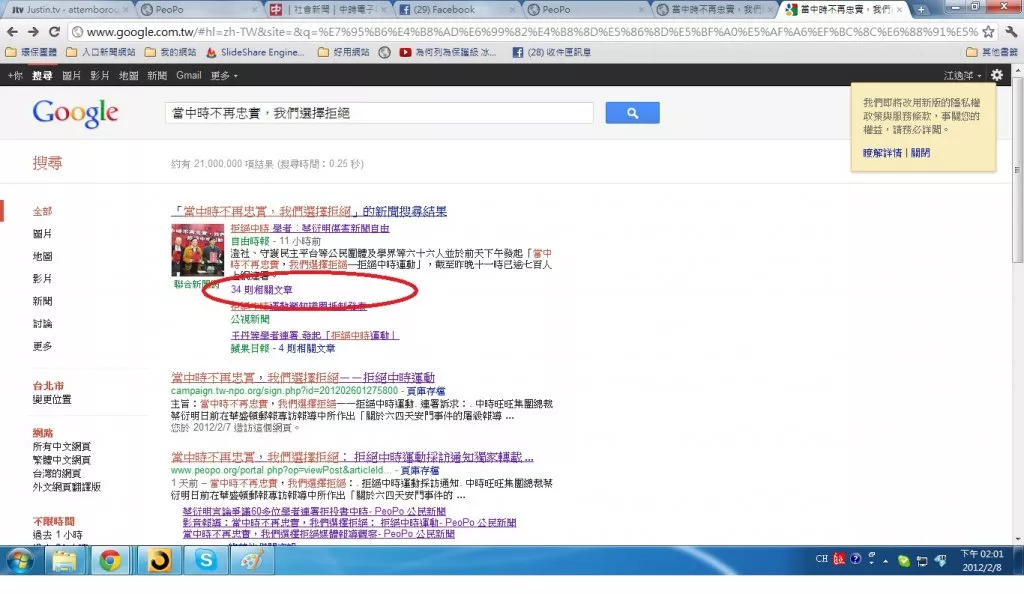Image resolution: width=1024 pixels, height=594 pixels.
Task: Open 頁庫存檔 for the peopo.org result
Action: [x=420, y=470]
